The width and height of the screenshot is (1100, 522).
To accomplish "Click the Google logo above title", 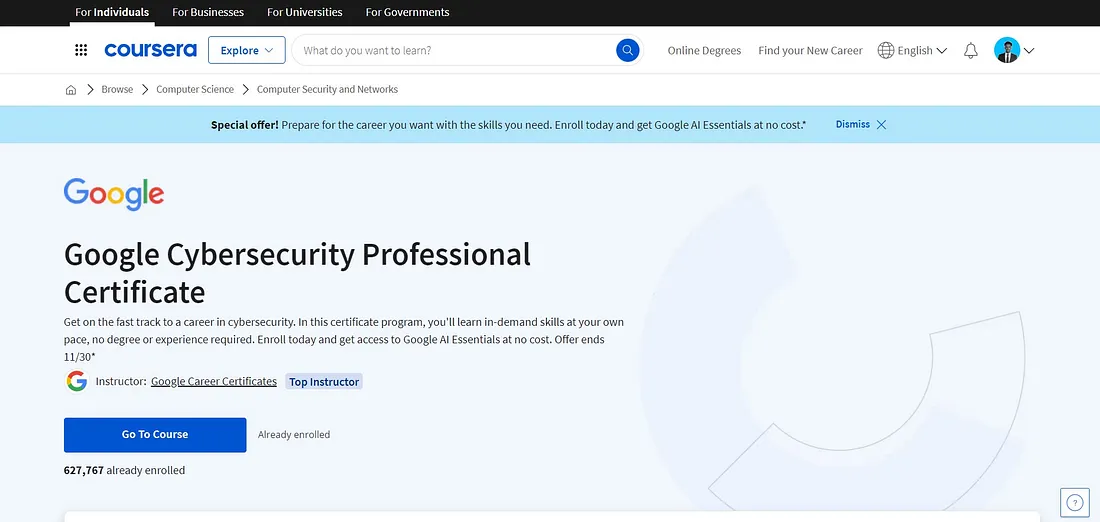I will coord(114,194).
